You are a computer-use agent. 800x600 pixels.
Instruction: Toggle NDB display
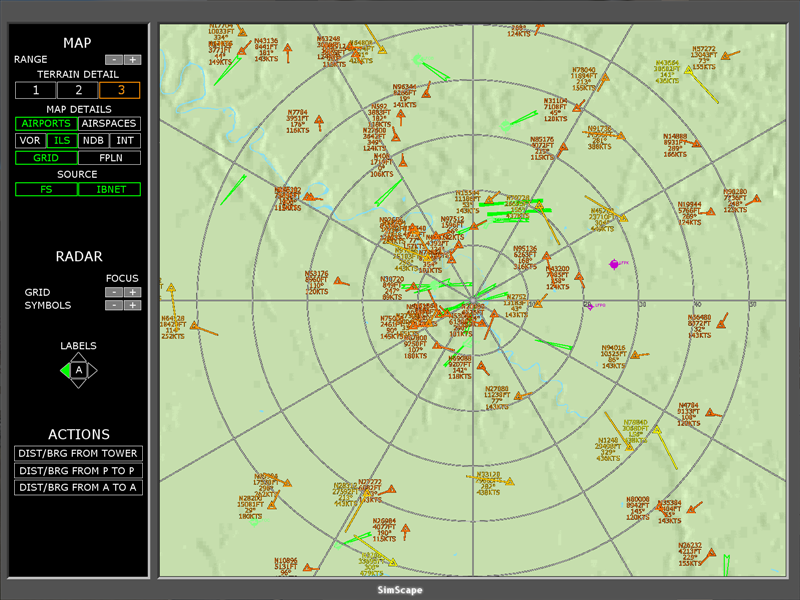[x=93, y=141]
